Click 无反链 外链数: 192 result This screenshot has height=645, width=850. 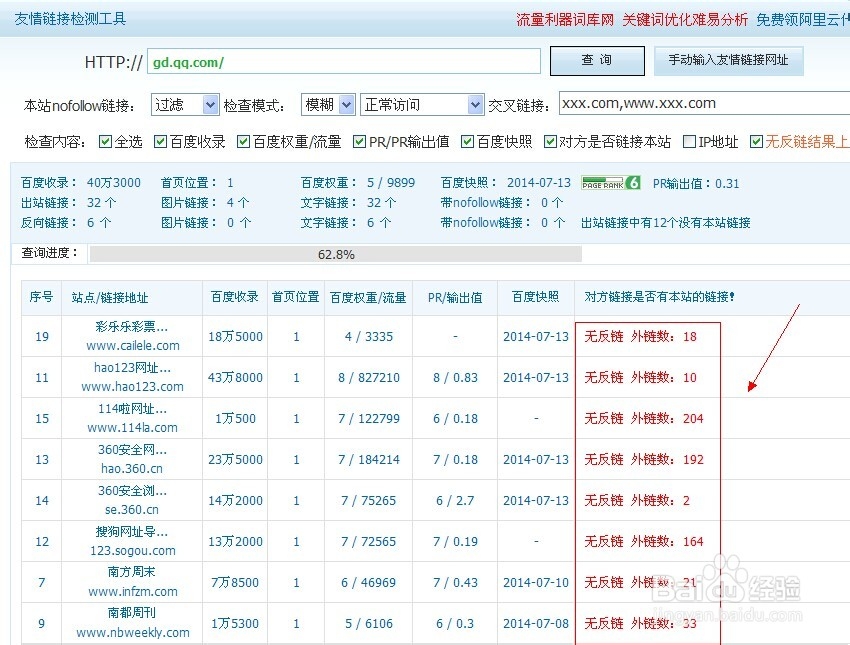[643, 460]
